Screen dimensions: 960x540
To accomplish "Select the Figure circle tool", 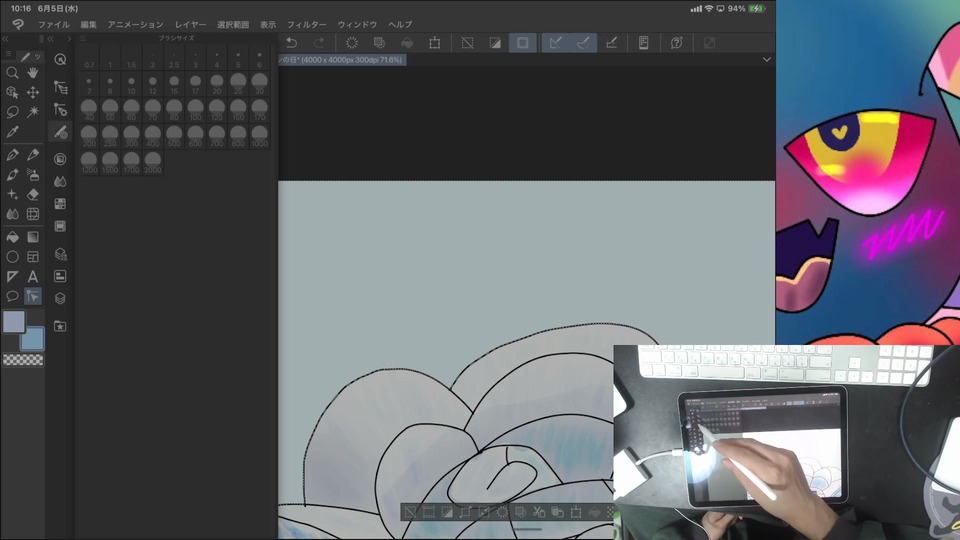I will coord(12,257).
